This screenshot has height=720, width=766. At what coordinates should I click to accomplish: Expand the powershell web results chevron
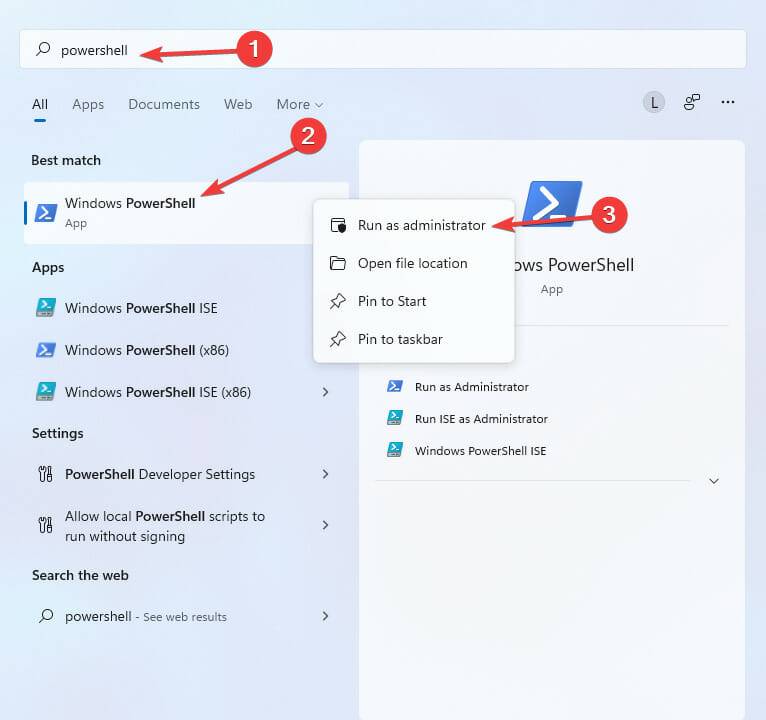pos(325,616)
